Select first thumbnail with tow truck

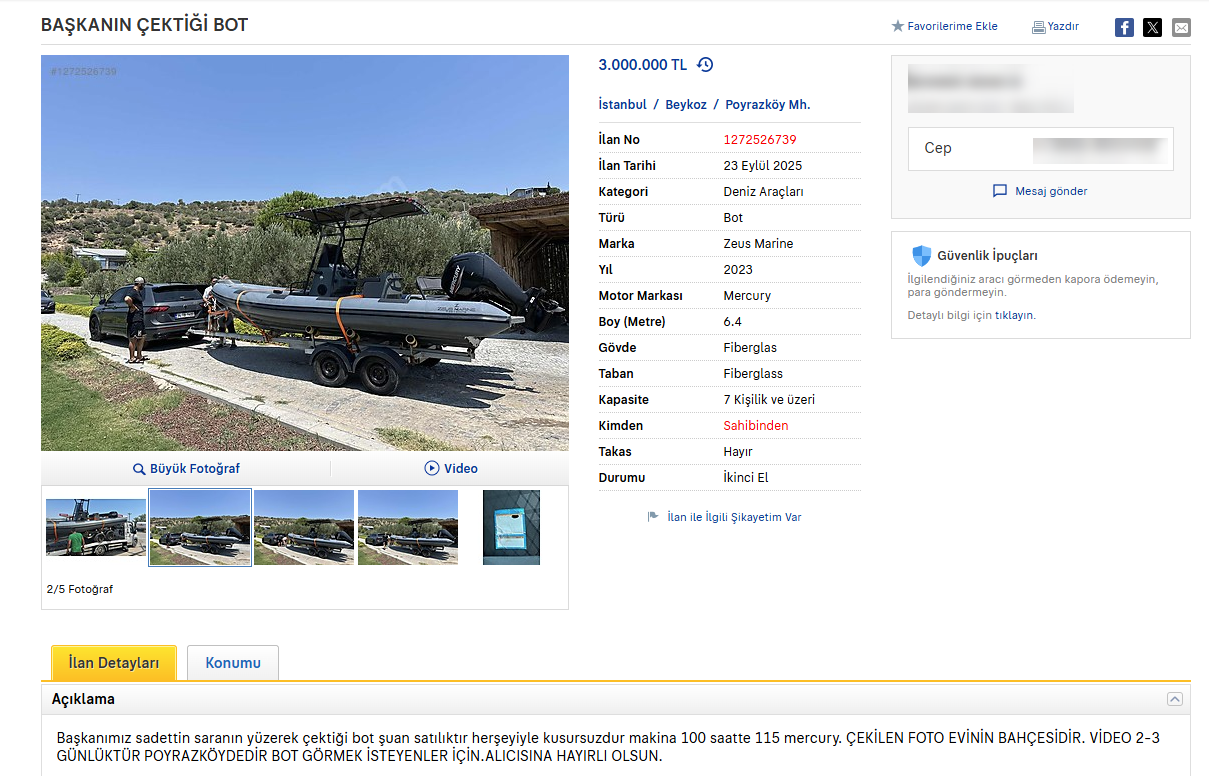pyautogui.click(x=96, y=527)
